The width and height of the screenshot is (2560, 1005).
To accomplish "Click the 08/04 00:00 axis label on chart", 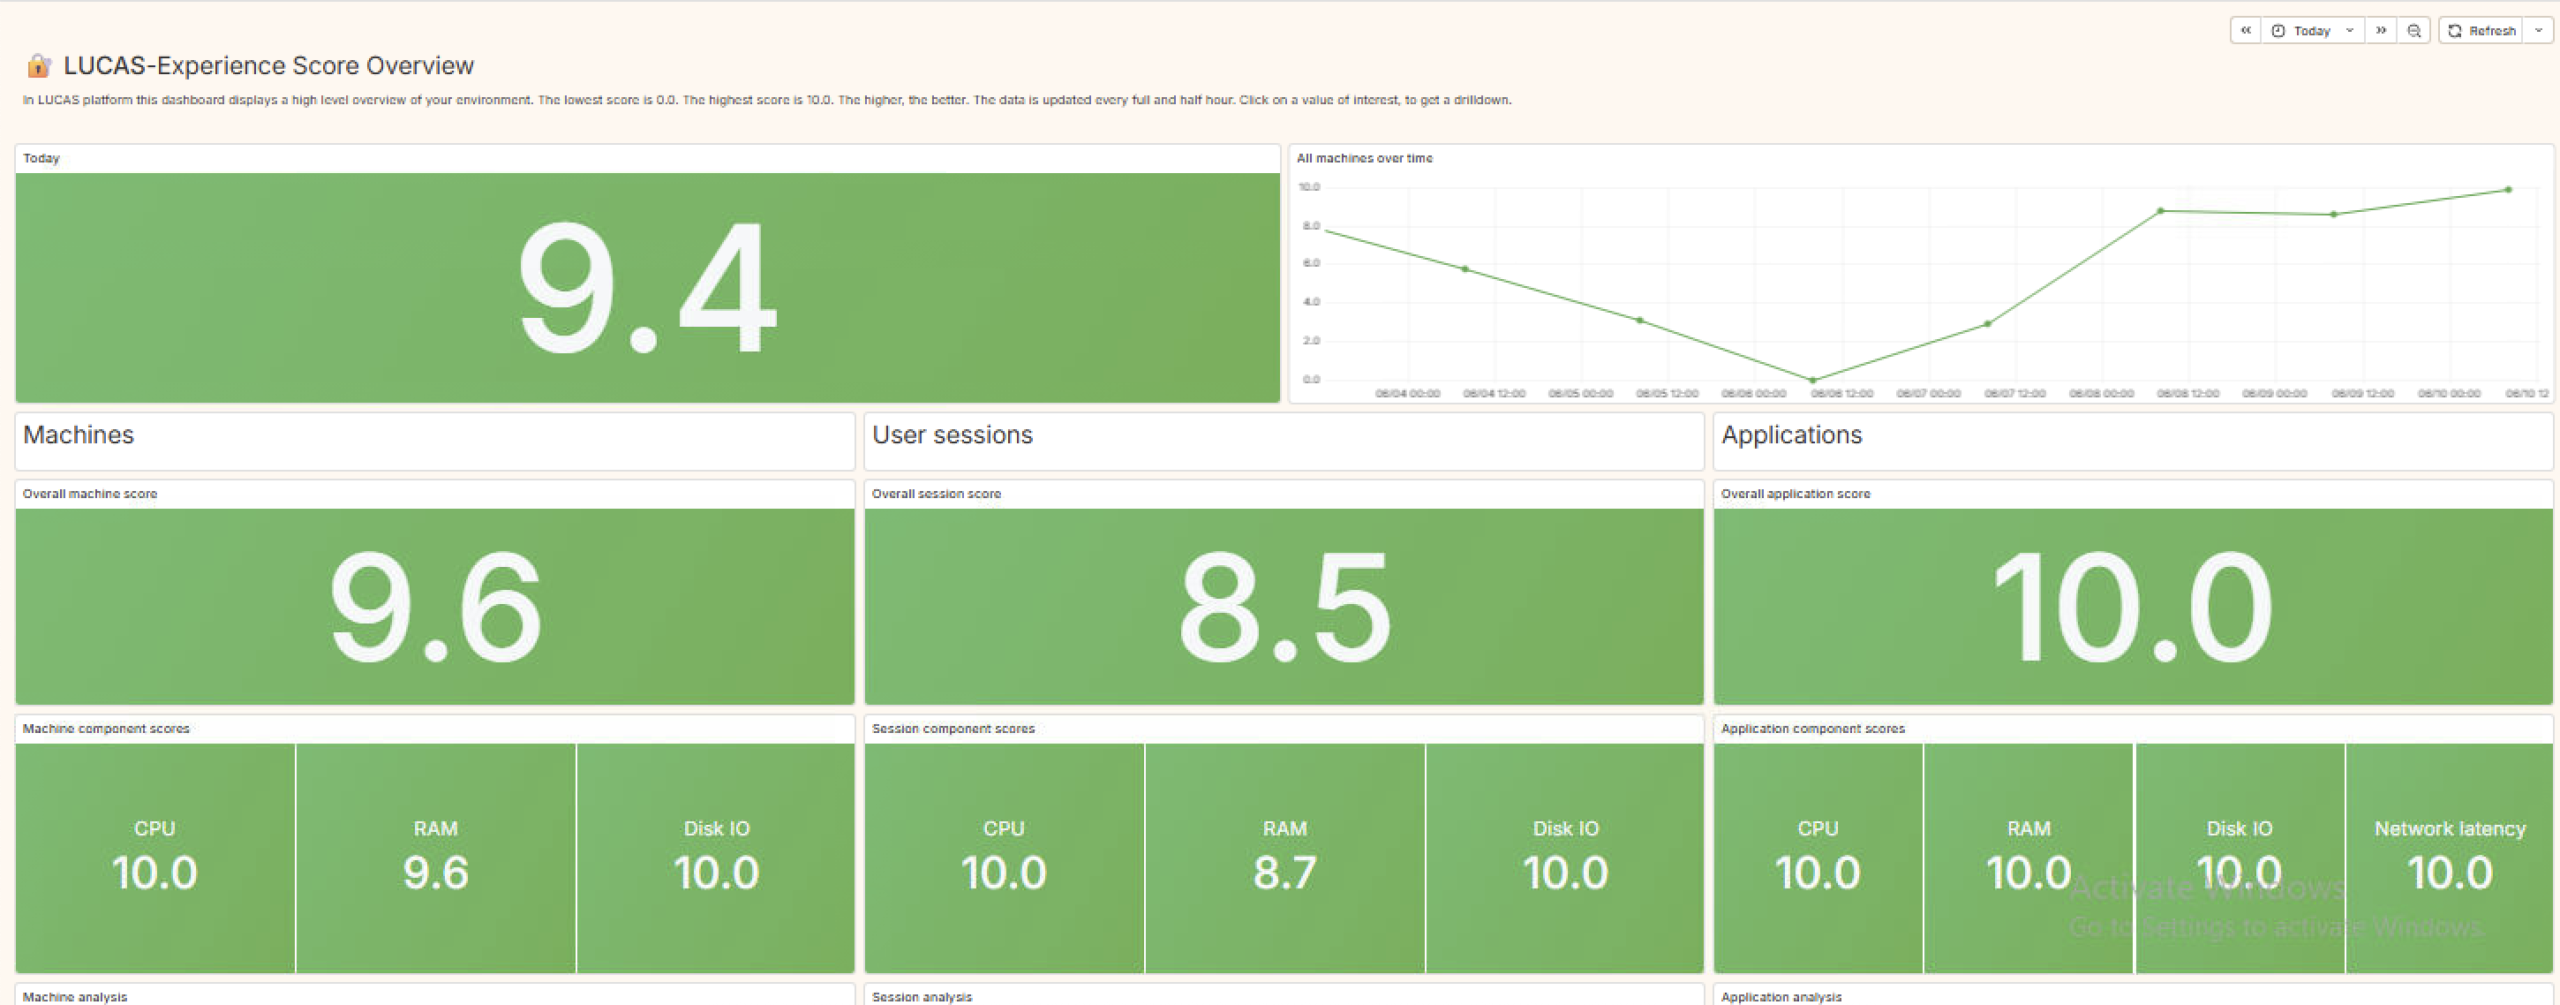I will pyautogui.click(x=1407, y=394).
